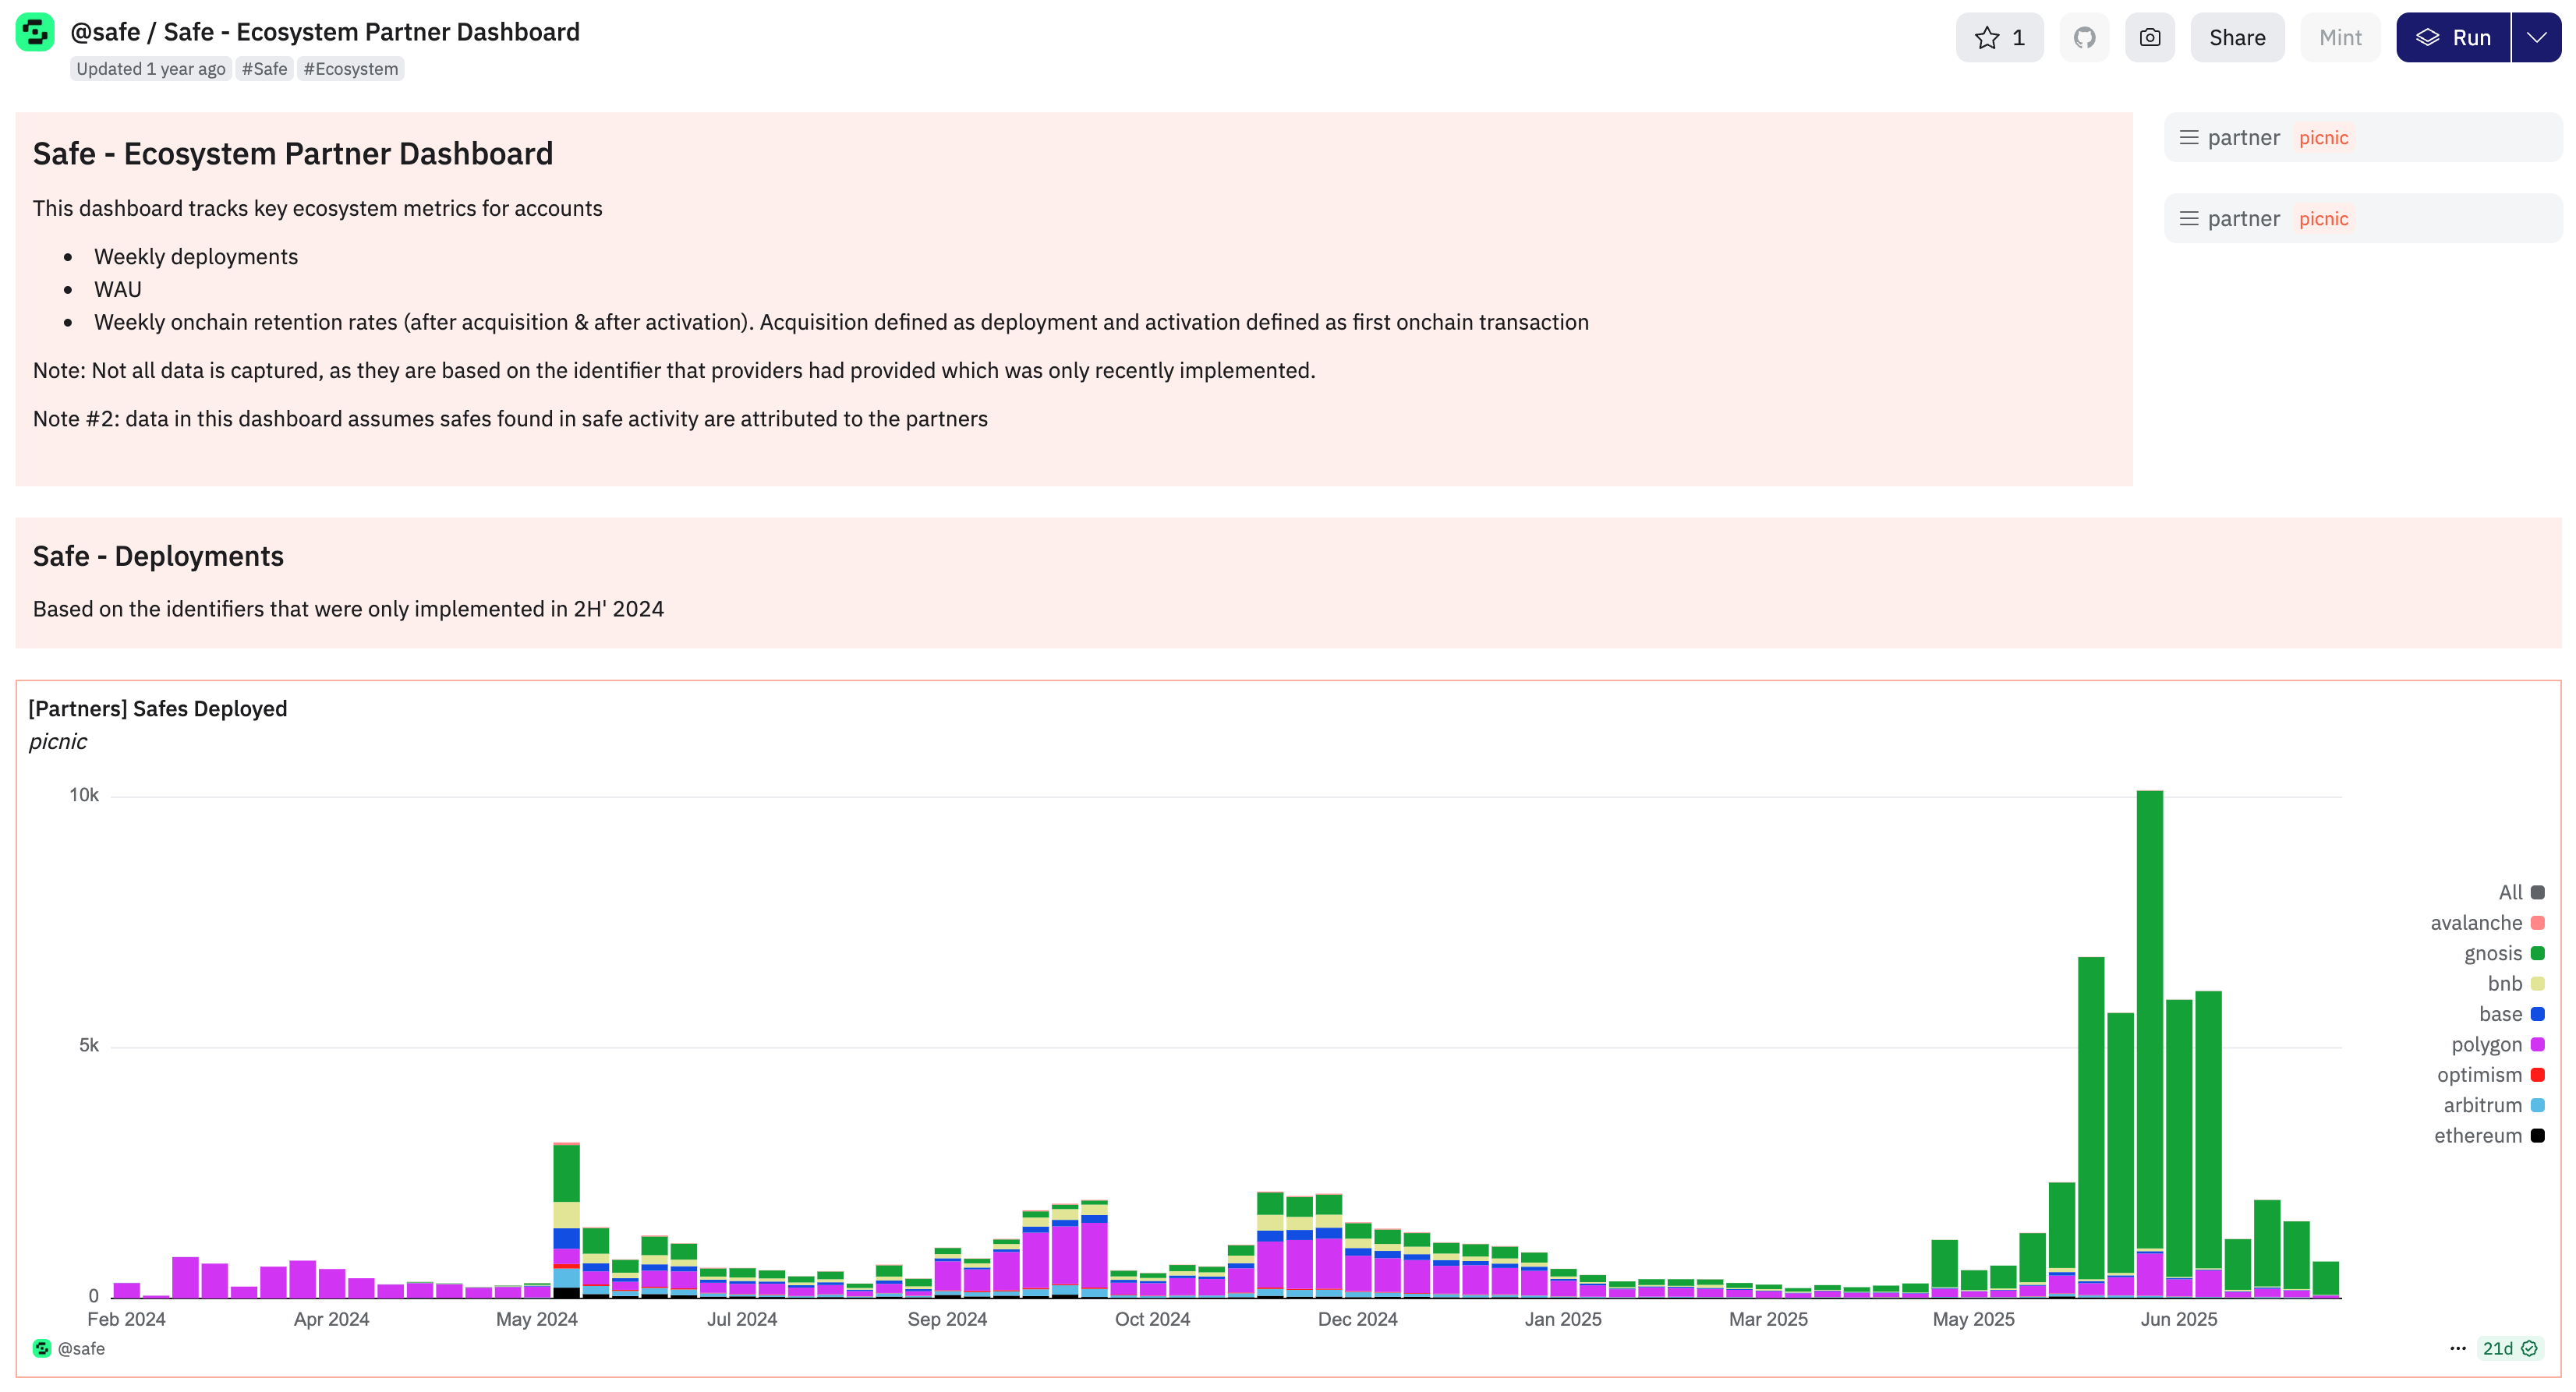
Task: Click the 'picnic' chart subtitle
Action: (x=58, y=742)
